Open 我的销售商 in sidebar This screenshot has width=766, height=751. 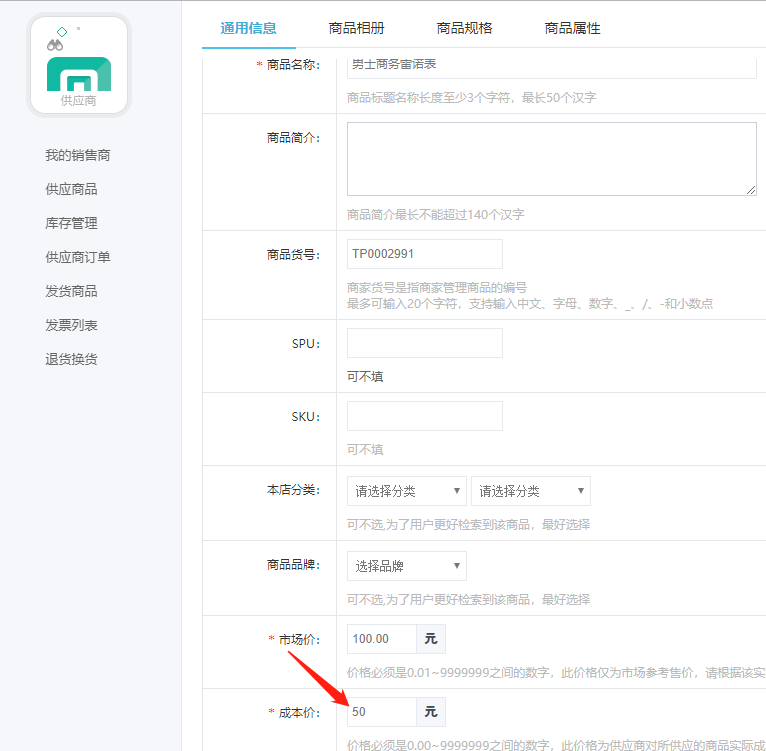click(x=77, y=155)
